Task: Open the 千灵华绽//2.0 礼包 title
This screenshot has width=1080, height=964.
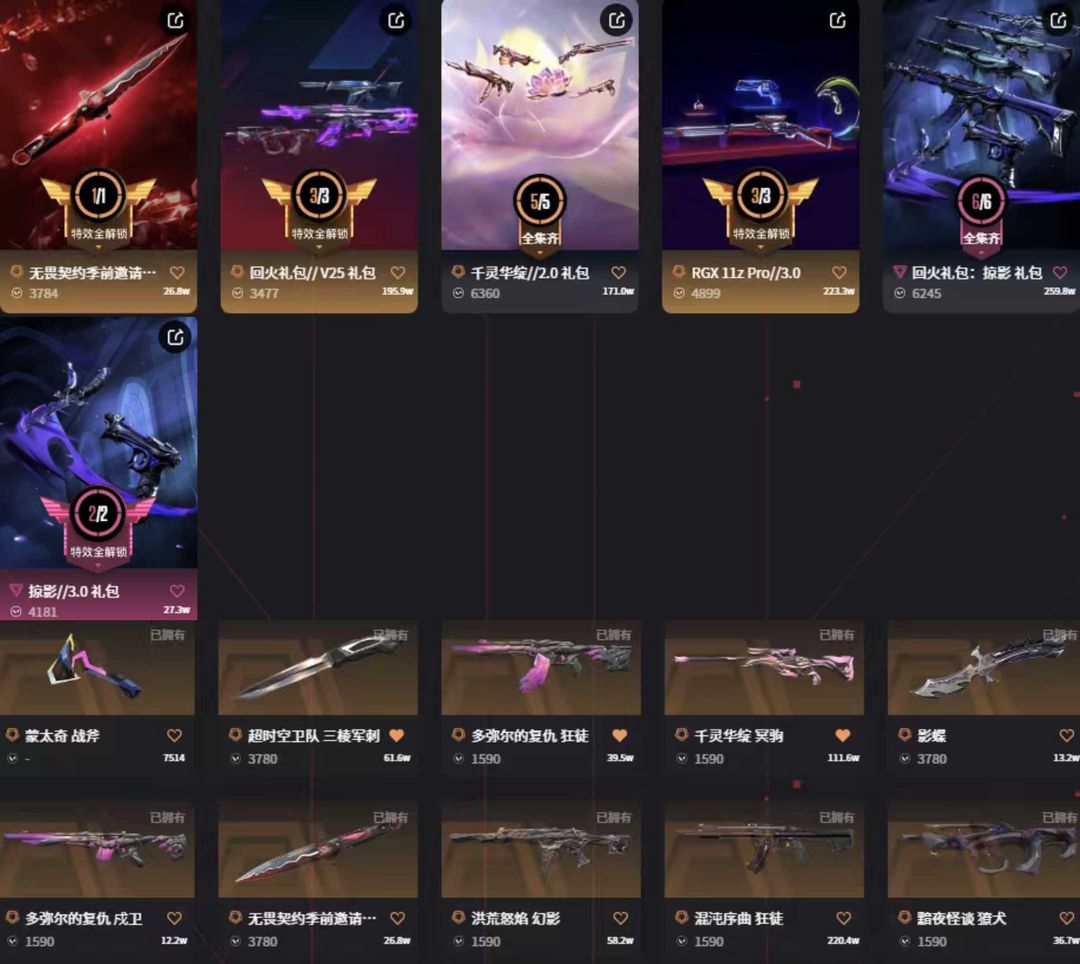Action: pos(530,273)
